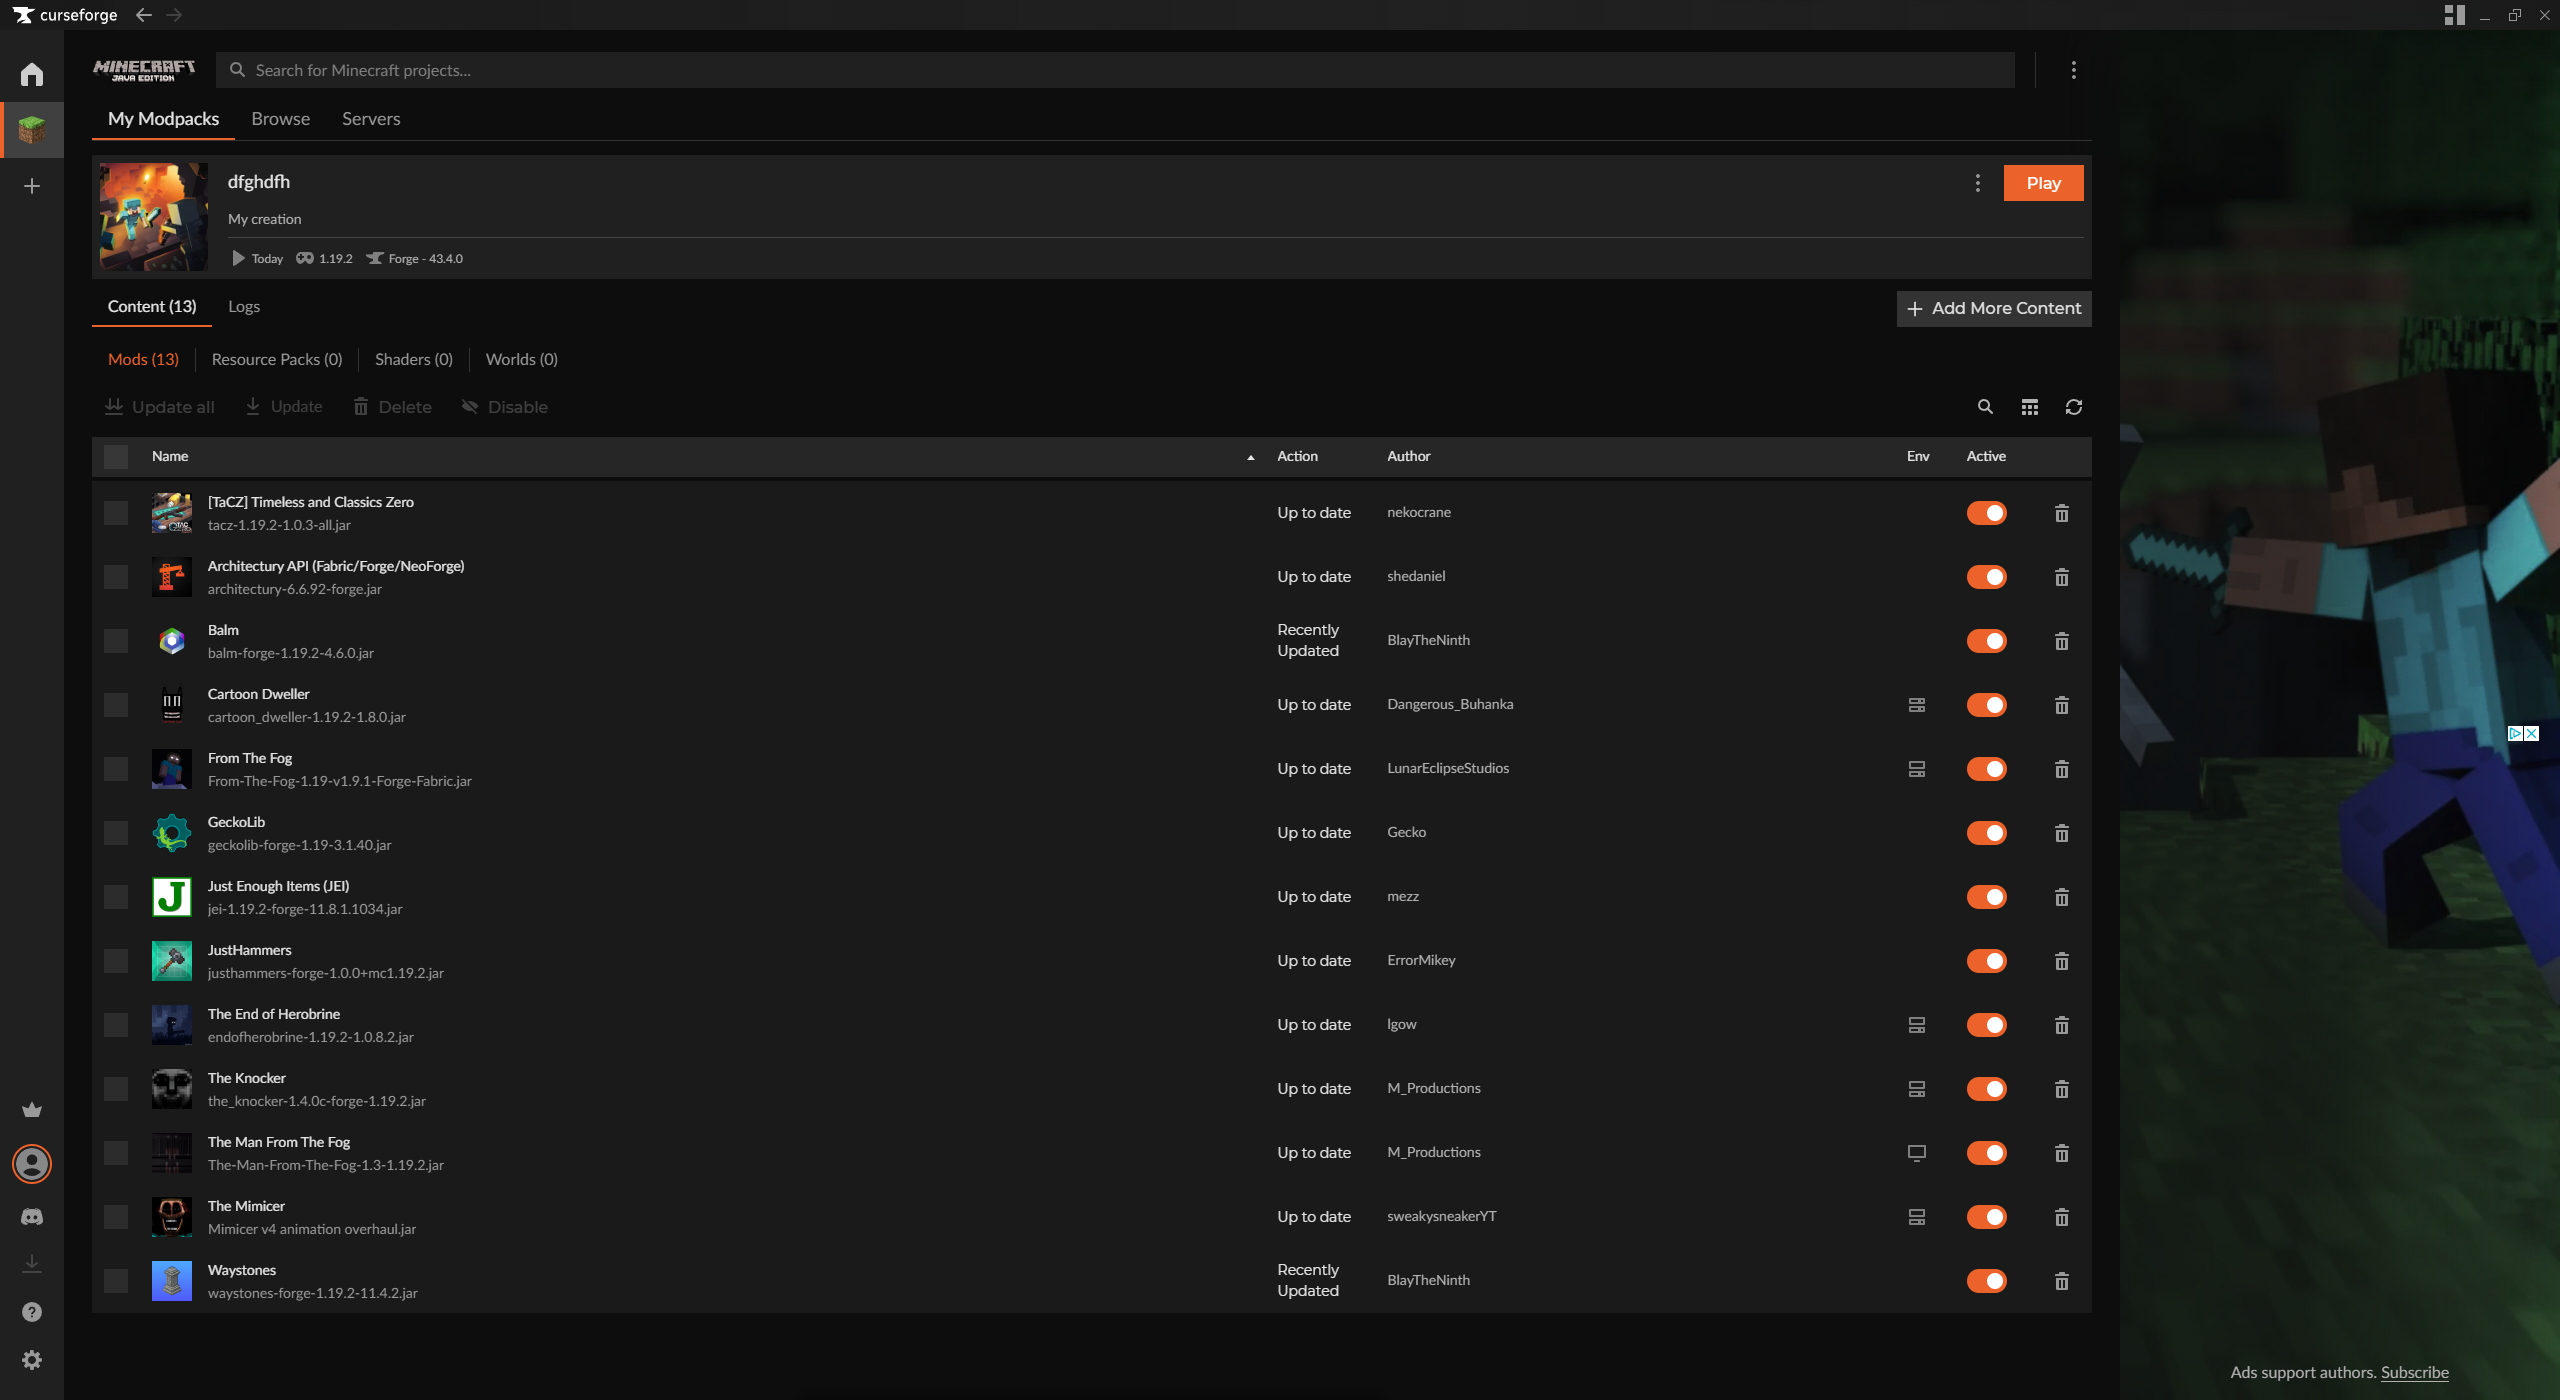
Task: Click the ad choices icon on the advertisement
Action: 2515,733
